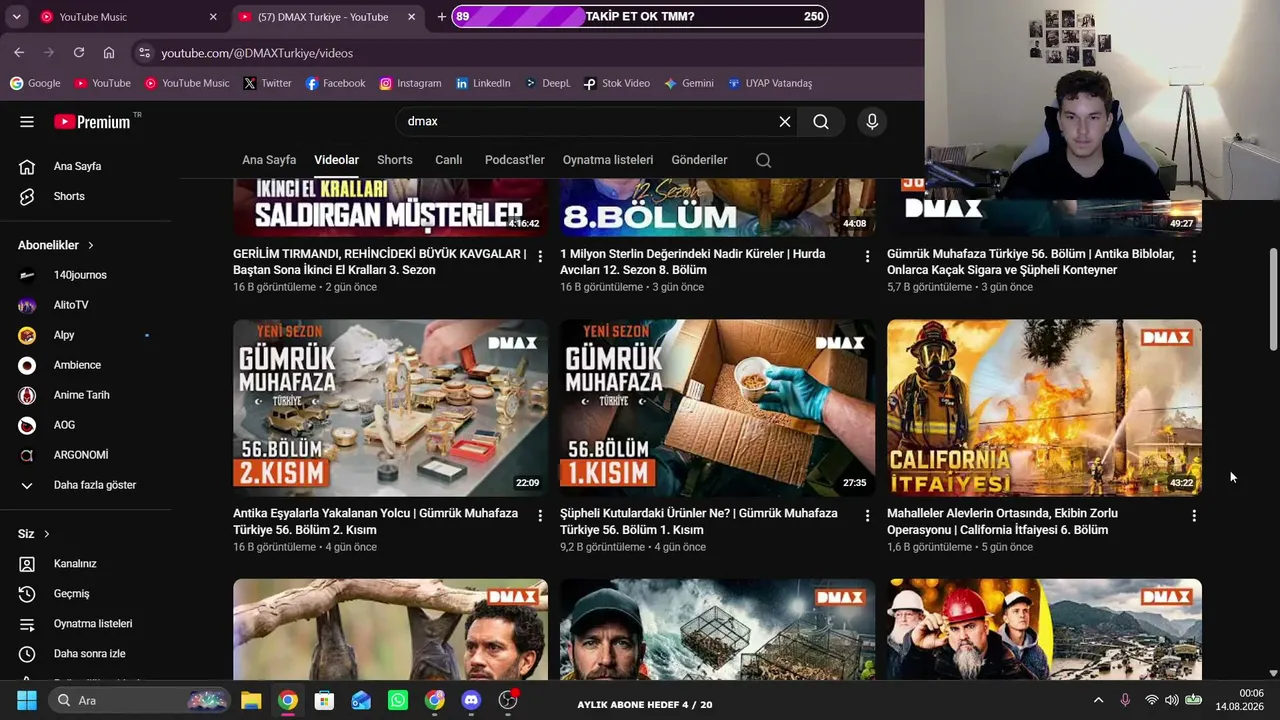Open a new browser tab

[442, 17]
